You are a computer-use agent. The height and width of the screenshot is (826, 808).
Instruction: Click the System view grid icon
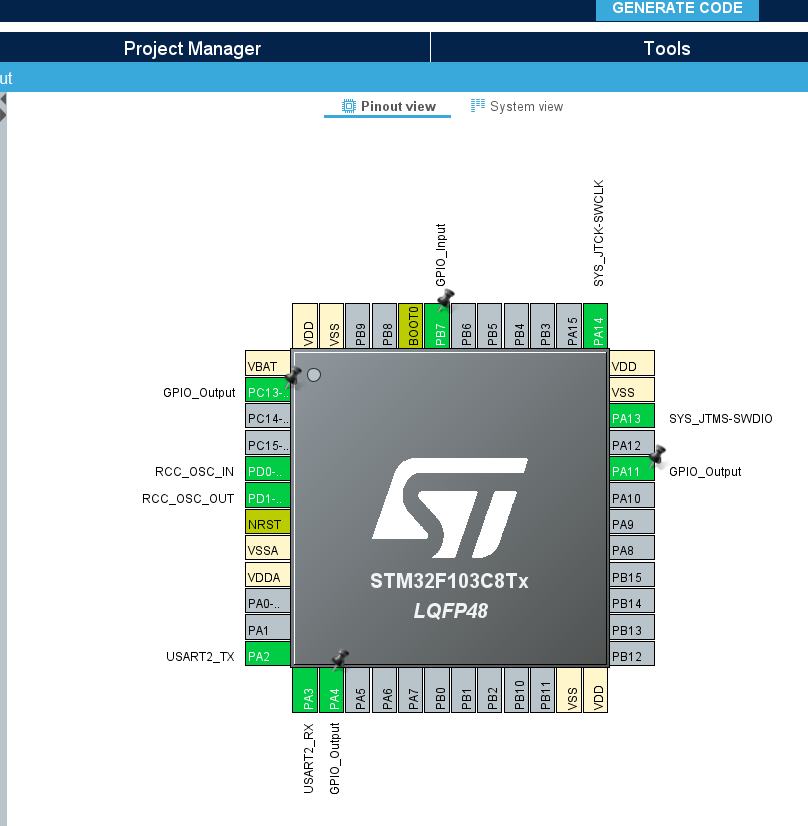click(478, 105)
